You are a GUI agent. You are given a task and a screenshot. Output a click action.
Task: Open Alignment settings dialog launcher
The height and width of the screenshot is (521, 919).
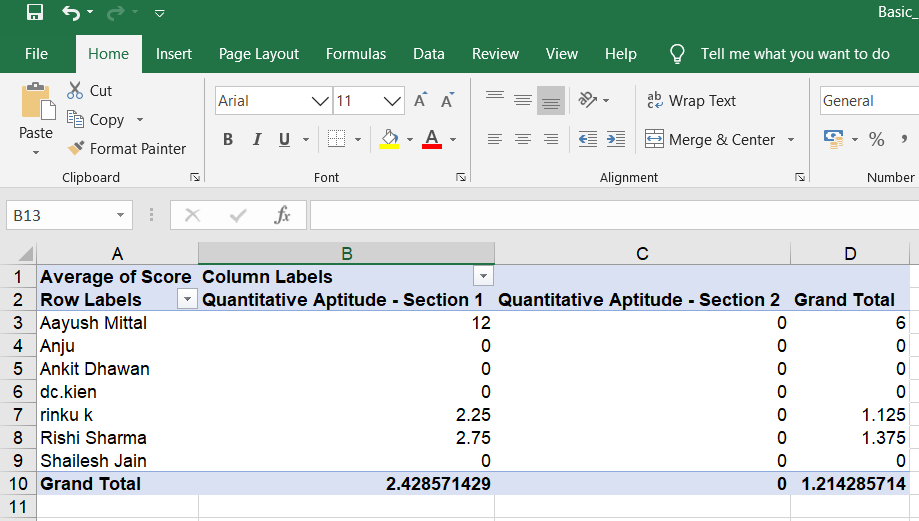click(x=800, y=178)
